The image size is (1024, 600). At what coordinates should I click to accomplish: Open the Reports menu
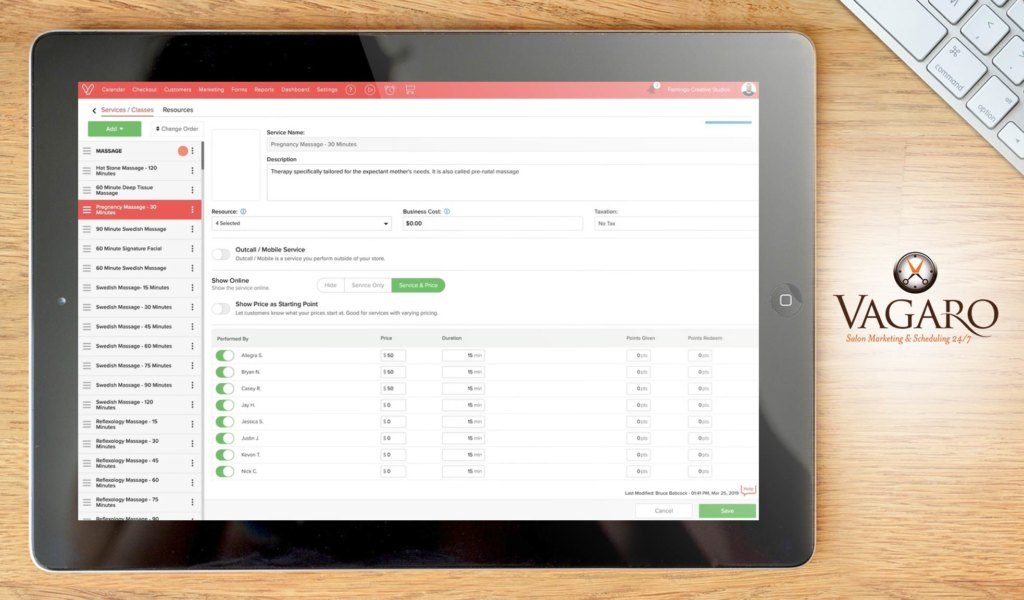263,88
